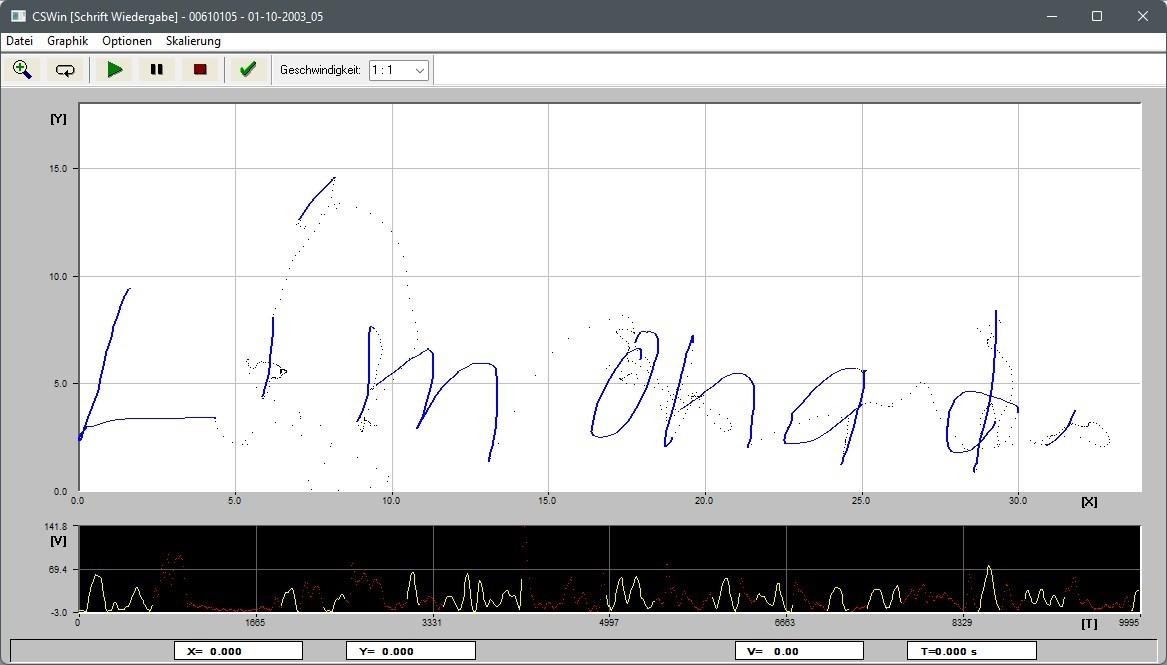This screenshot has width=1167, height=665.
Task: Click the T=0.000 s status field
Action: click(x=972, y=651)
